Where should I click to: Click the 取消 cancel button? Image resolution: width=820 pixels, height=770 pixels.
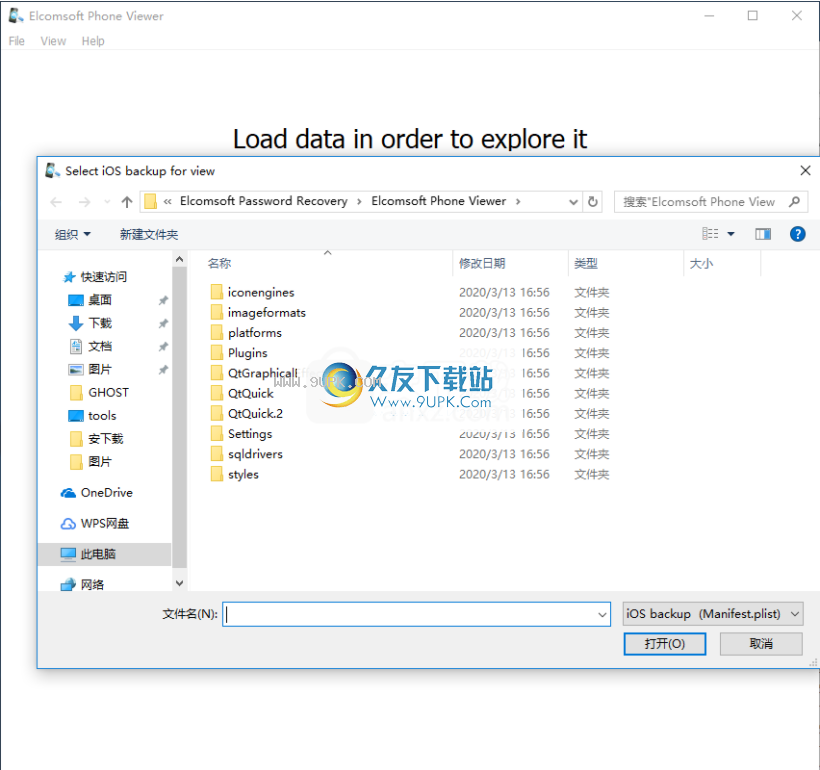pos(761,643)
